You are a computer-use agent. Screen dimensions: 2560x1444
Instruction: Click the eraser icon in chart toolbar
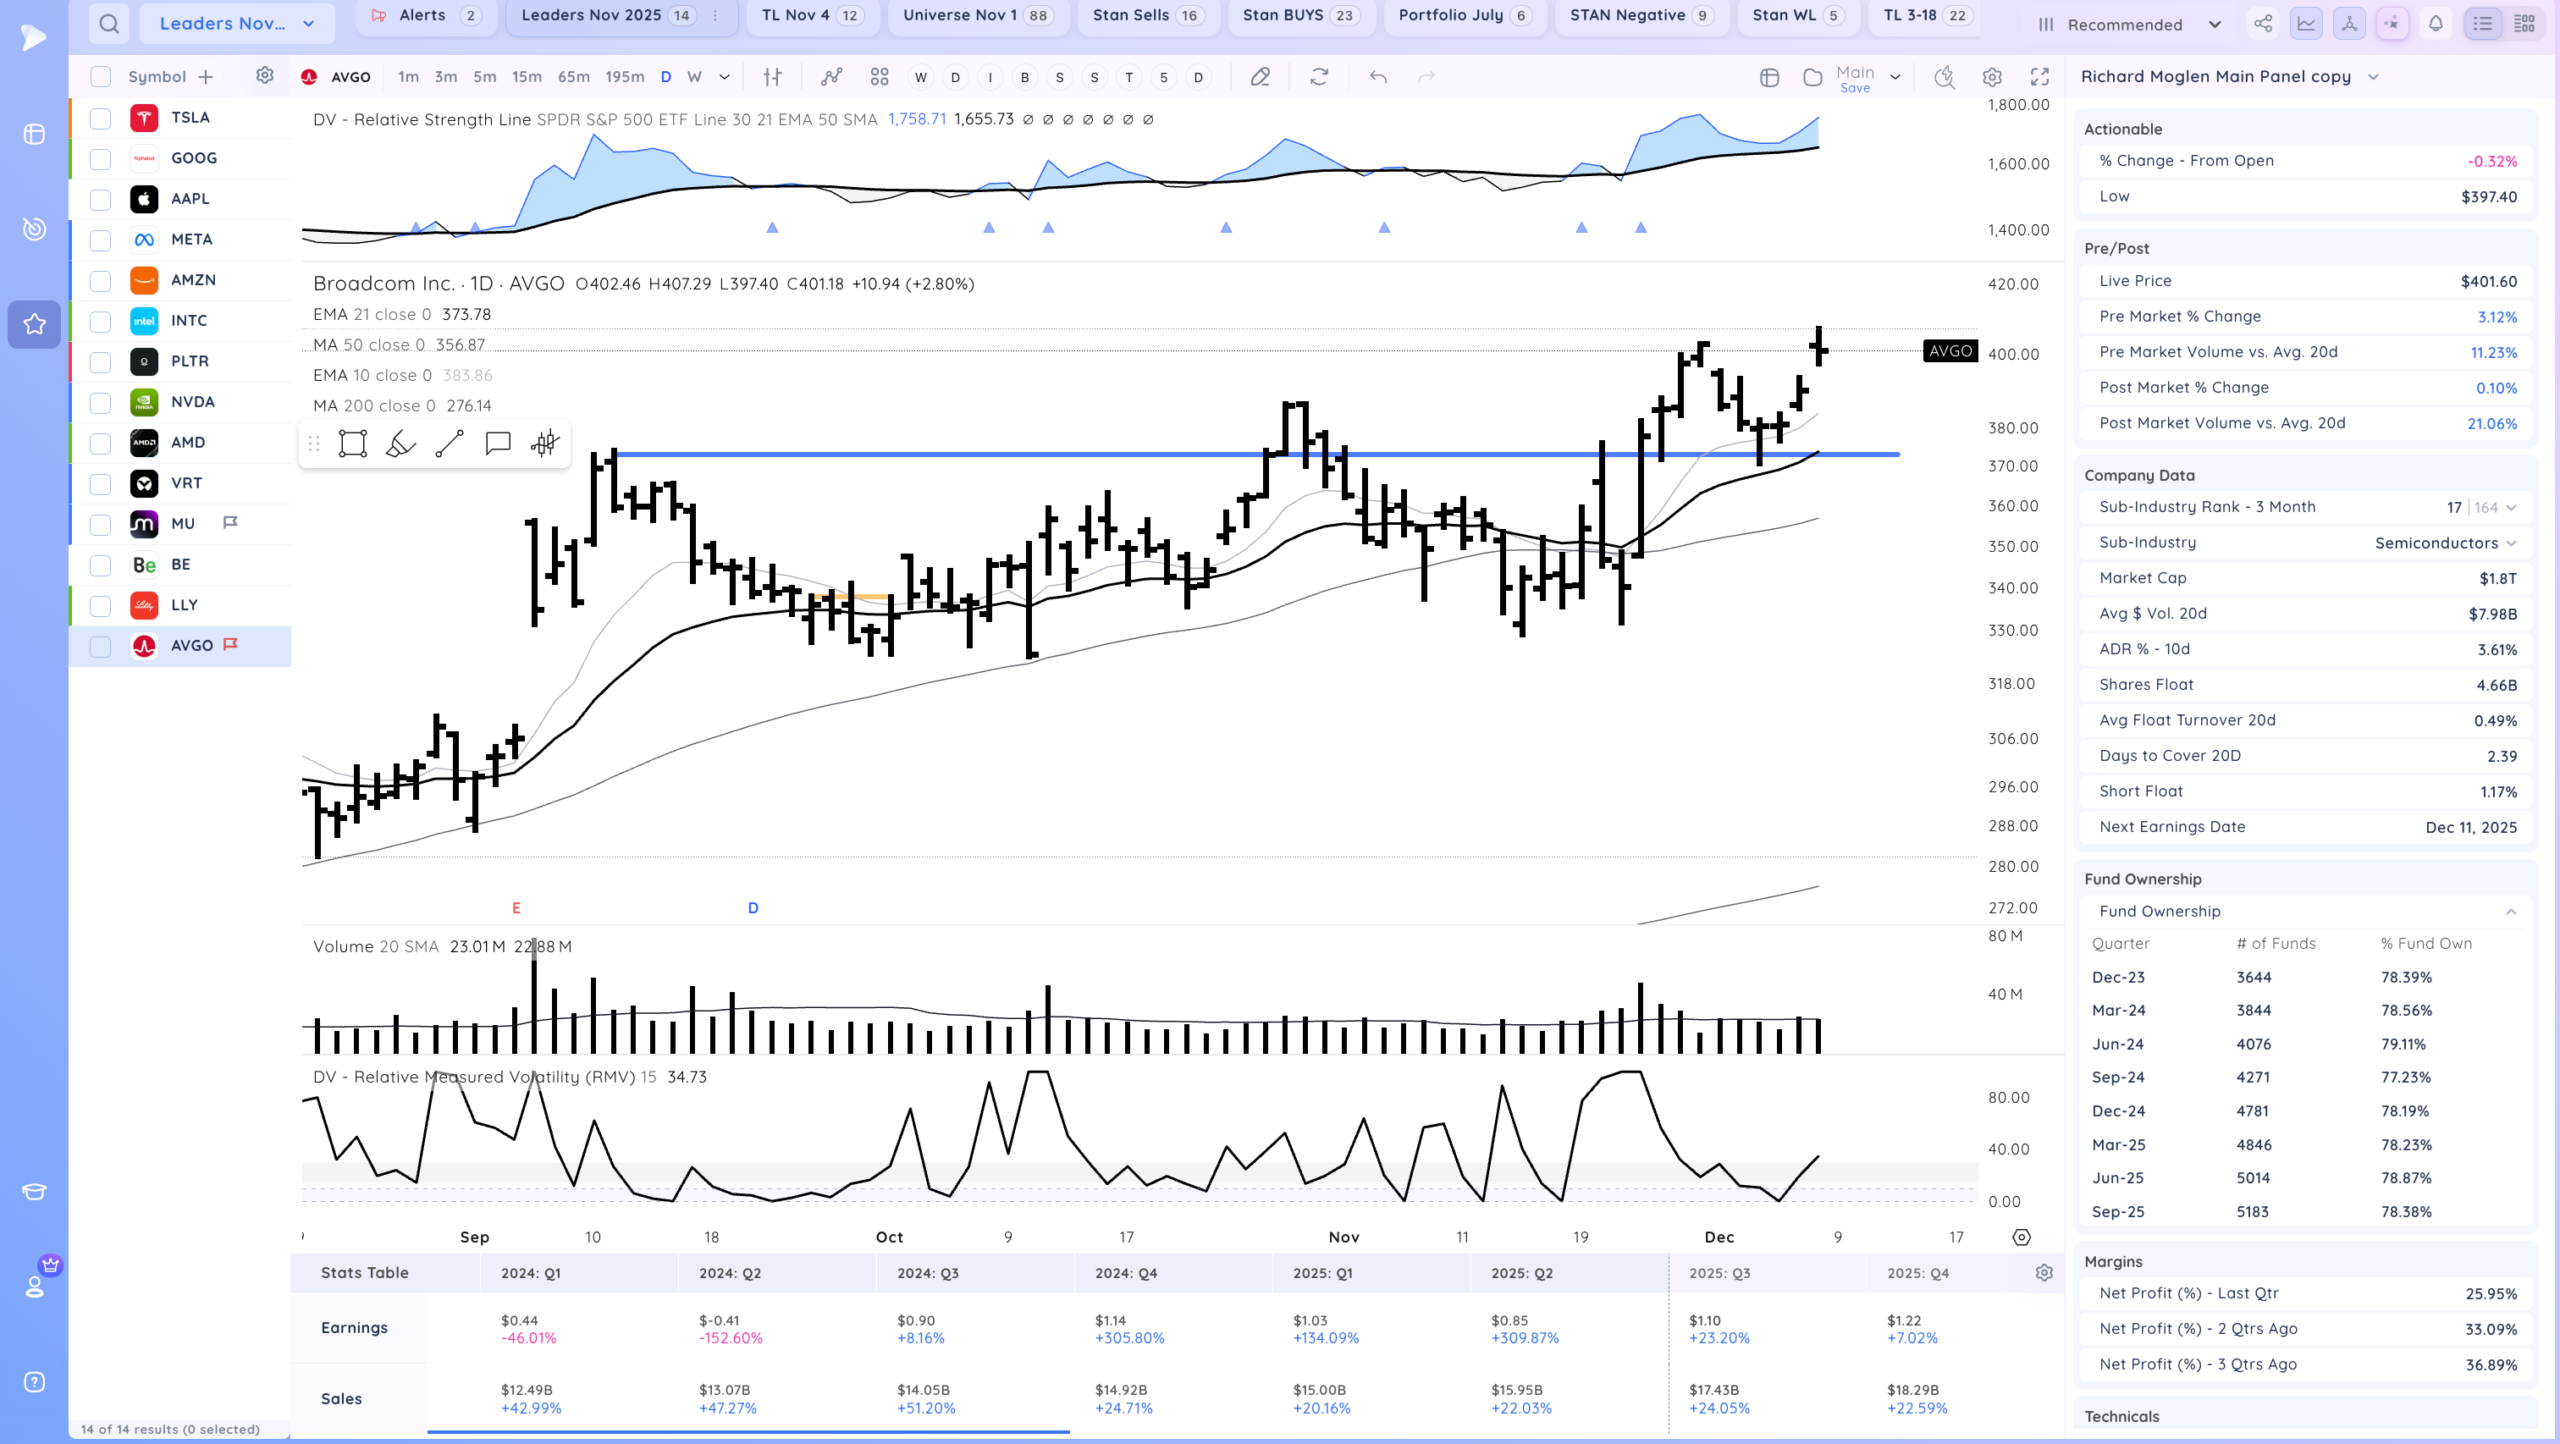click(1260, 77)
